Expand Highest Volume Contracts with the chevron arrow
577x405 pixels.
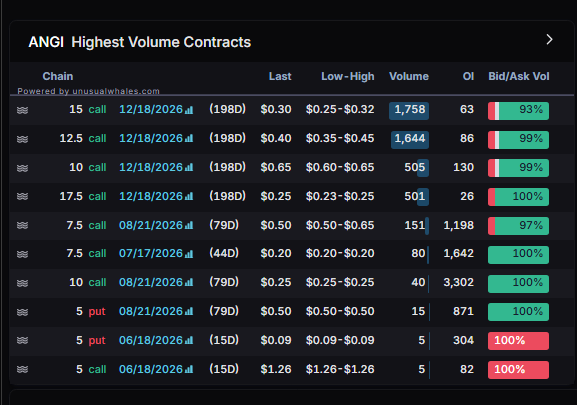(x=549, y=39)
